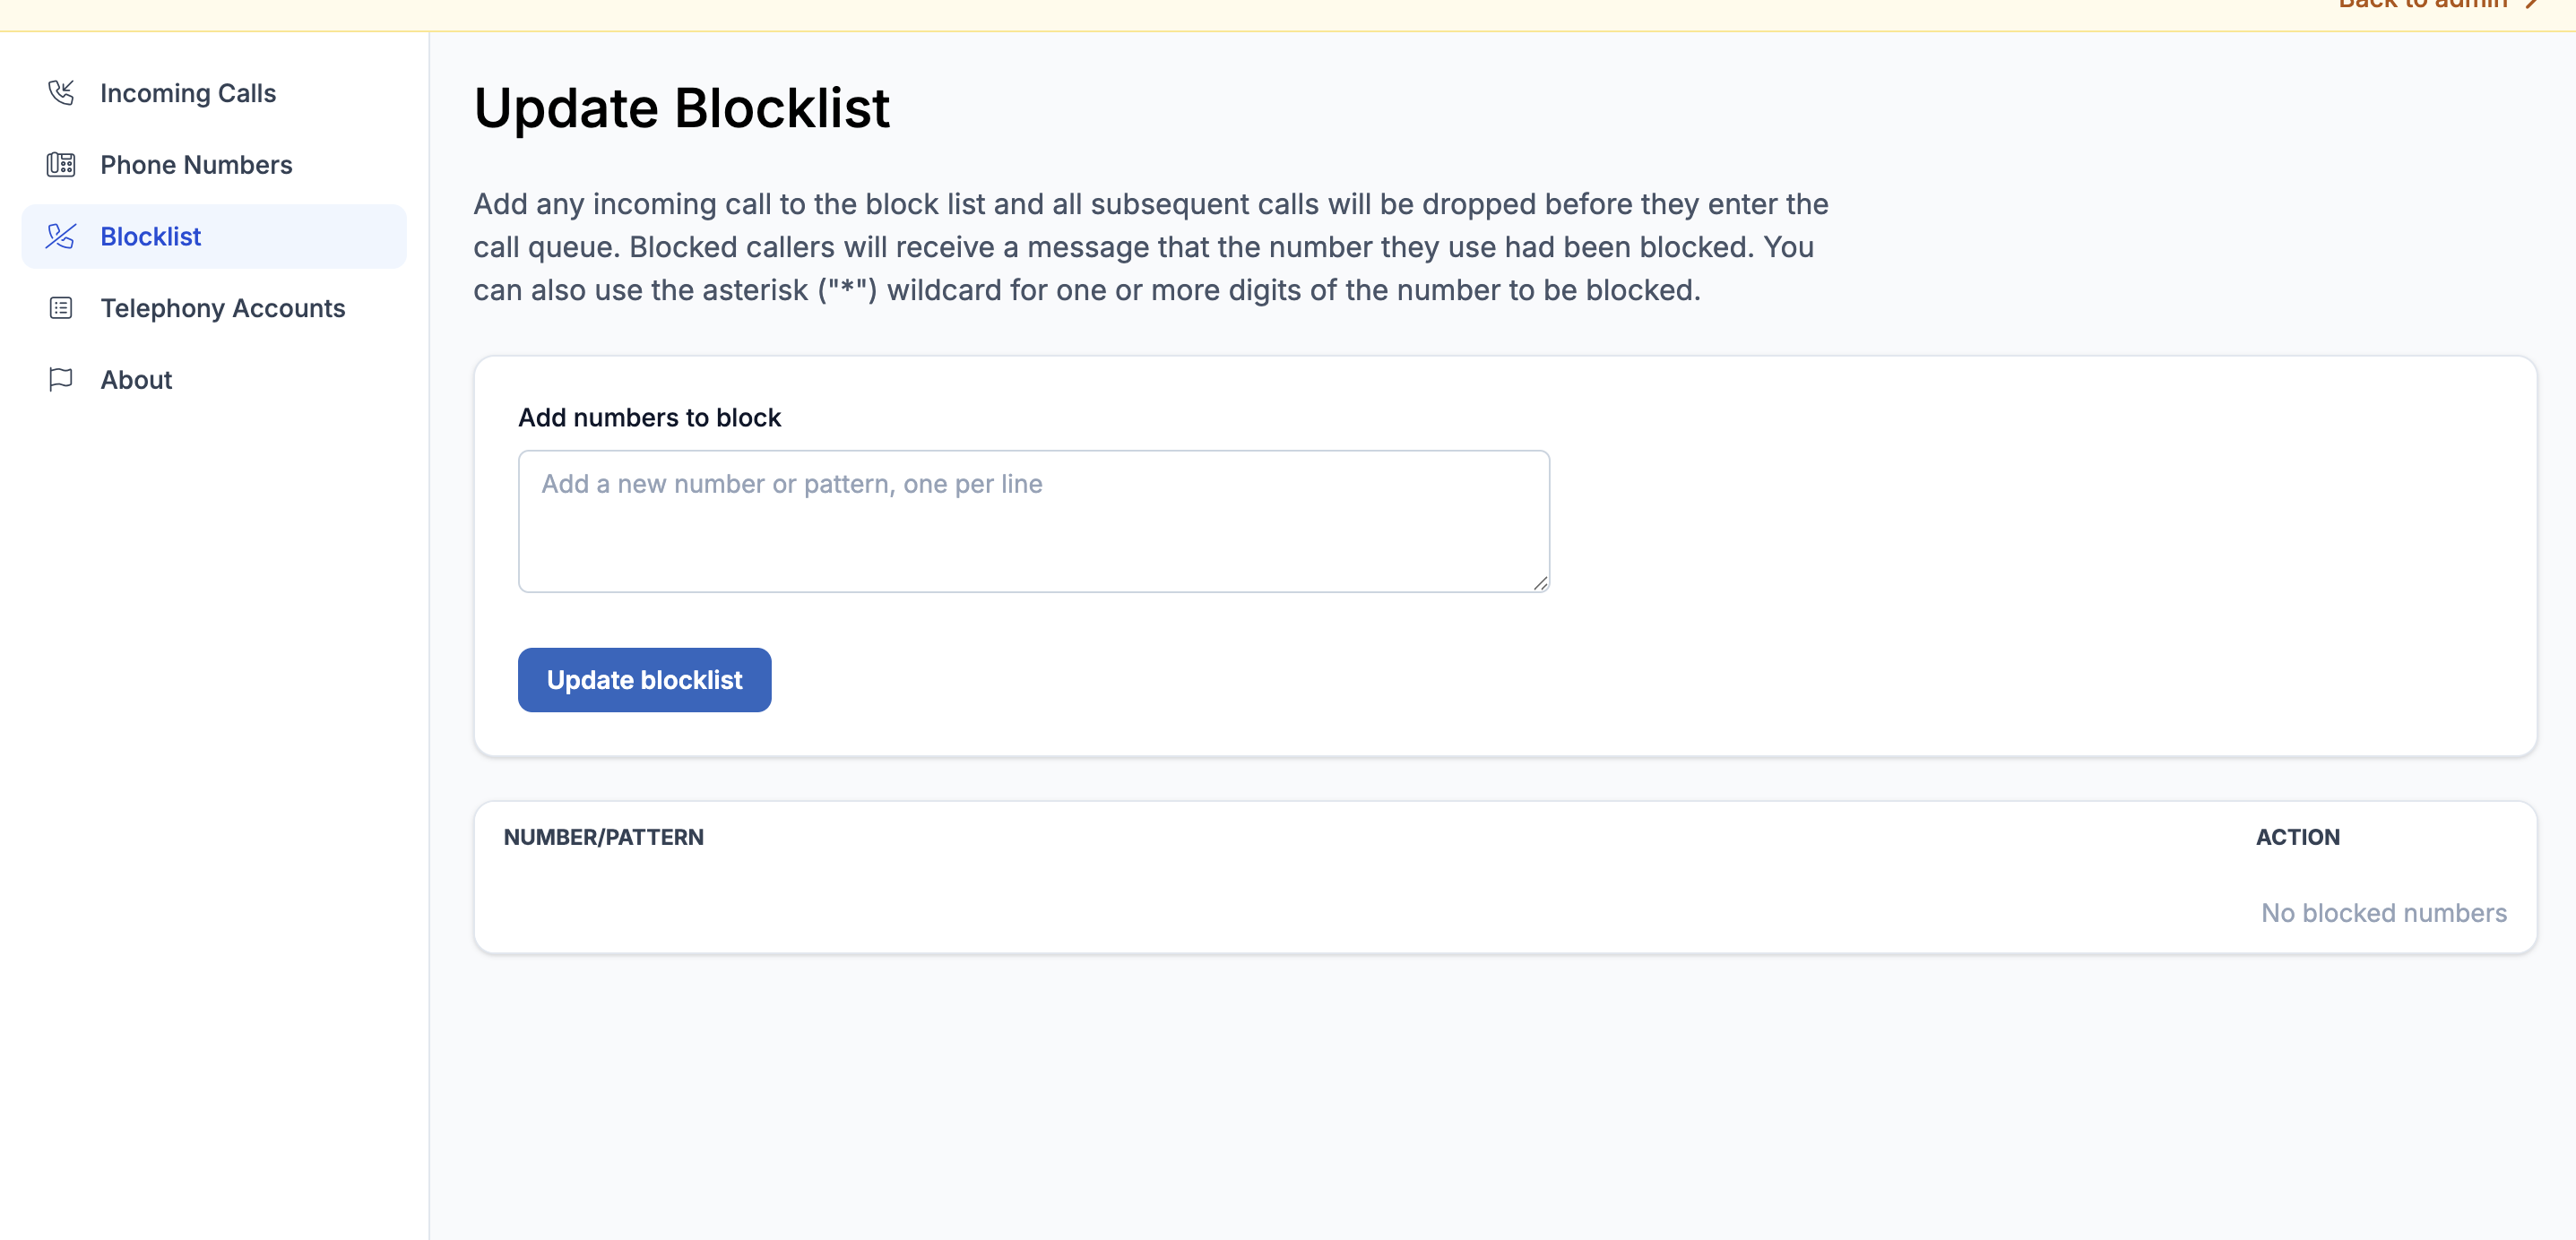Click the Blocklist crossed-phone icon
This screenshot has width=2576, height=1240.
[61, 237]
